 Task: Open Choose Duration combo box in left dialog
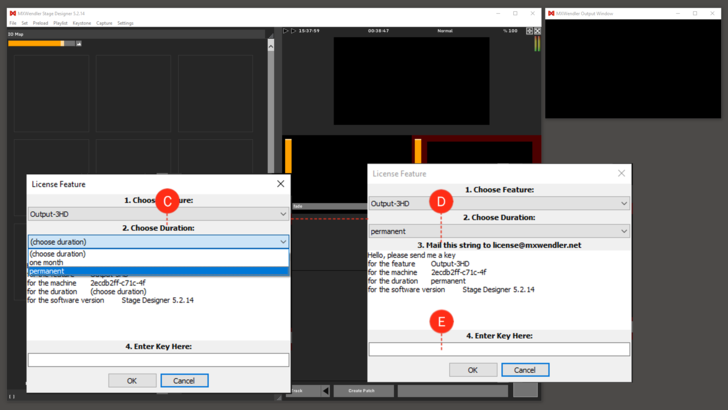158,242
